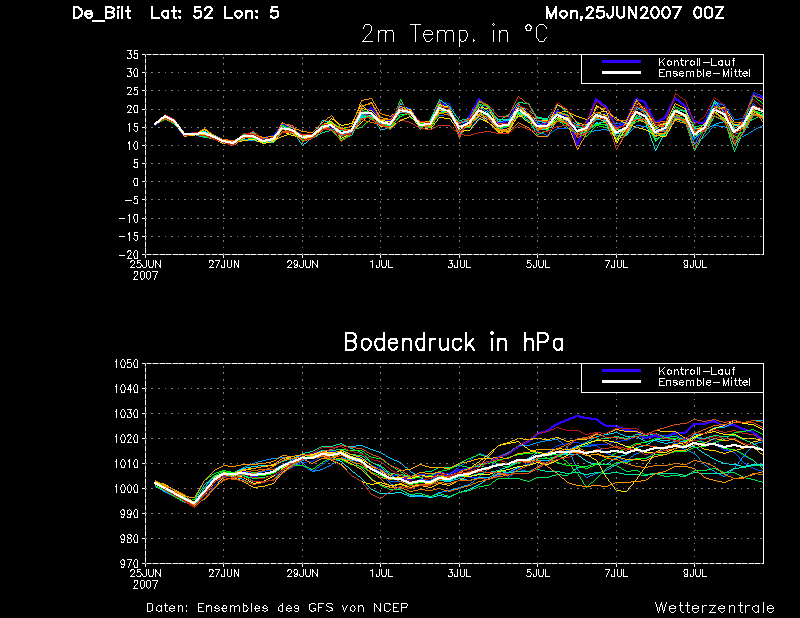Viewport: 800px width, 618px height.
Task: Click the "Daten: Ensembles des GFS von NCEP" caption
Action: [x=277, y=607]
